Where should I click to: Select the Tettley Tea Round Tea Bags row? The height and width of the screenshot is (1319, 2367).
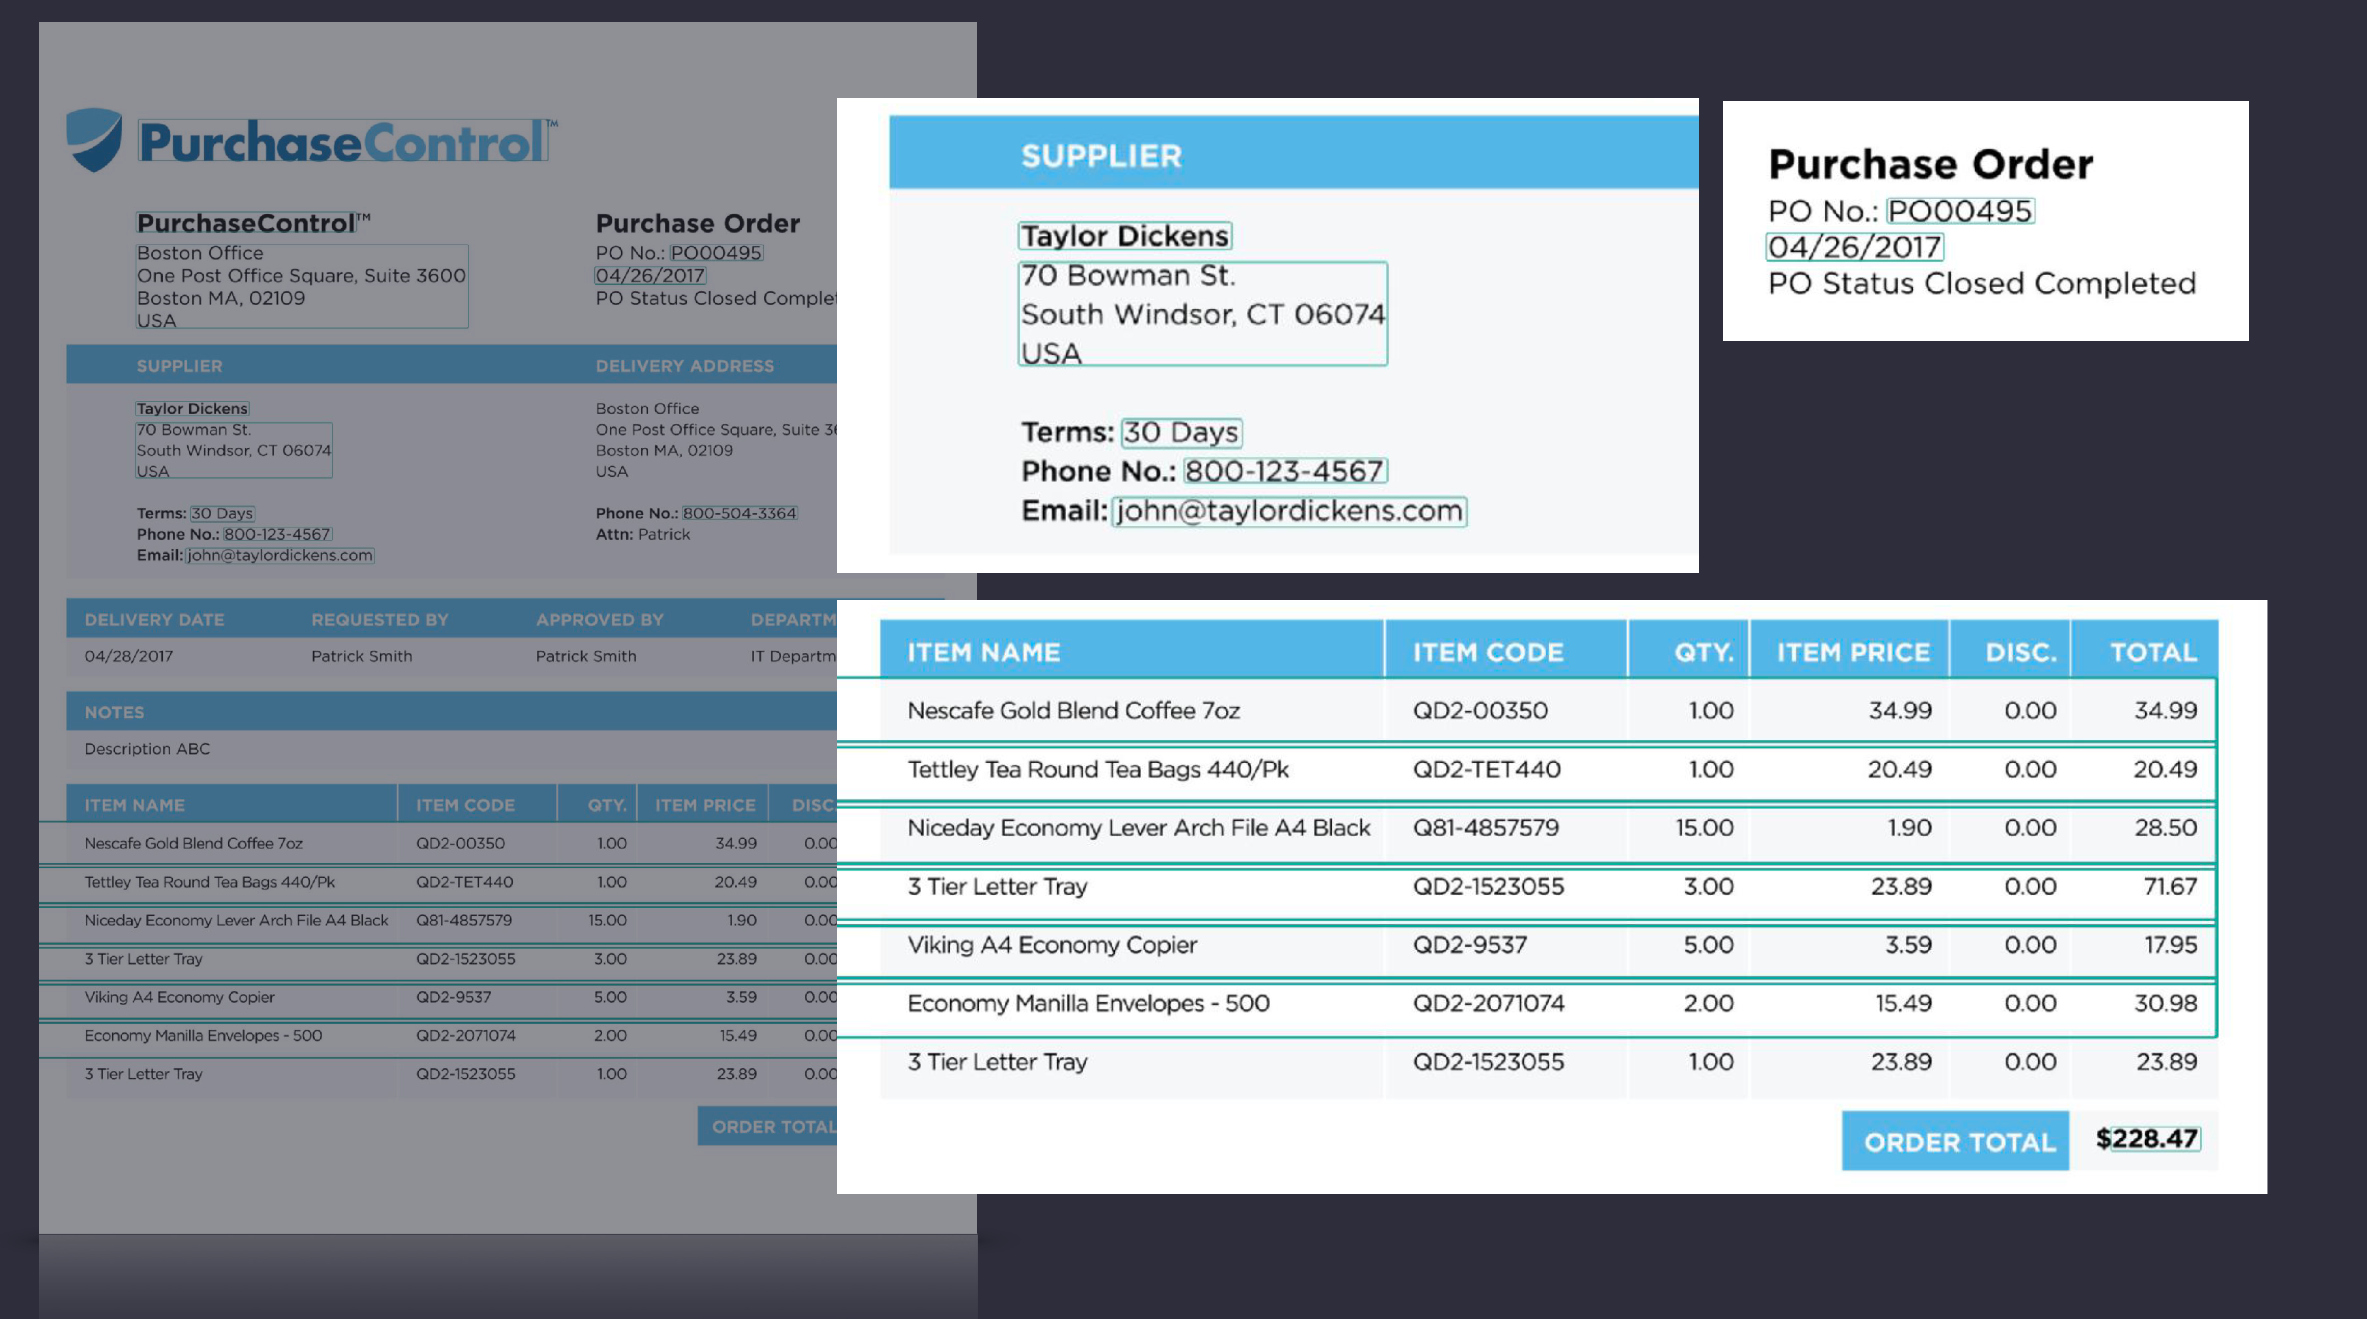click(1097, 770)
